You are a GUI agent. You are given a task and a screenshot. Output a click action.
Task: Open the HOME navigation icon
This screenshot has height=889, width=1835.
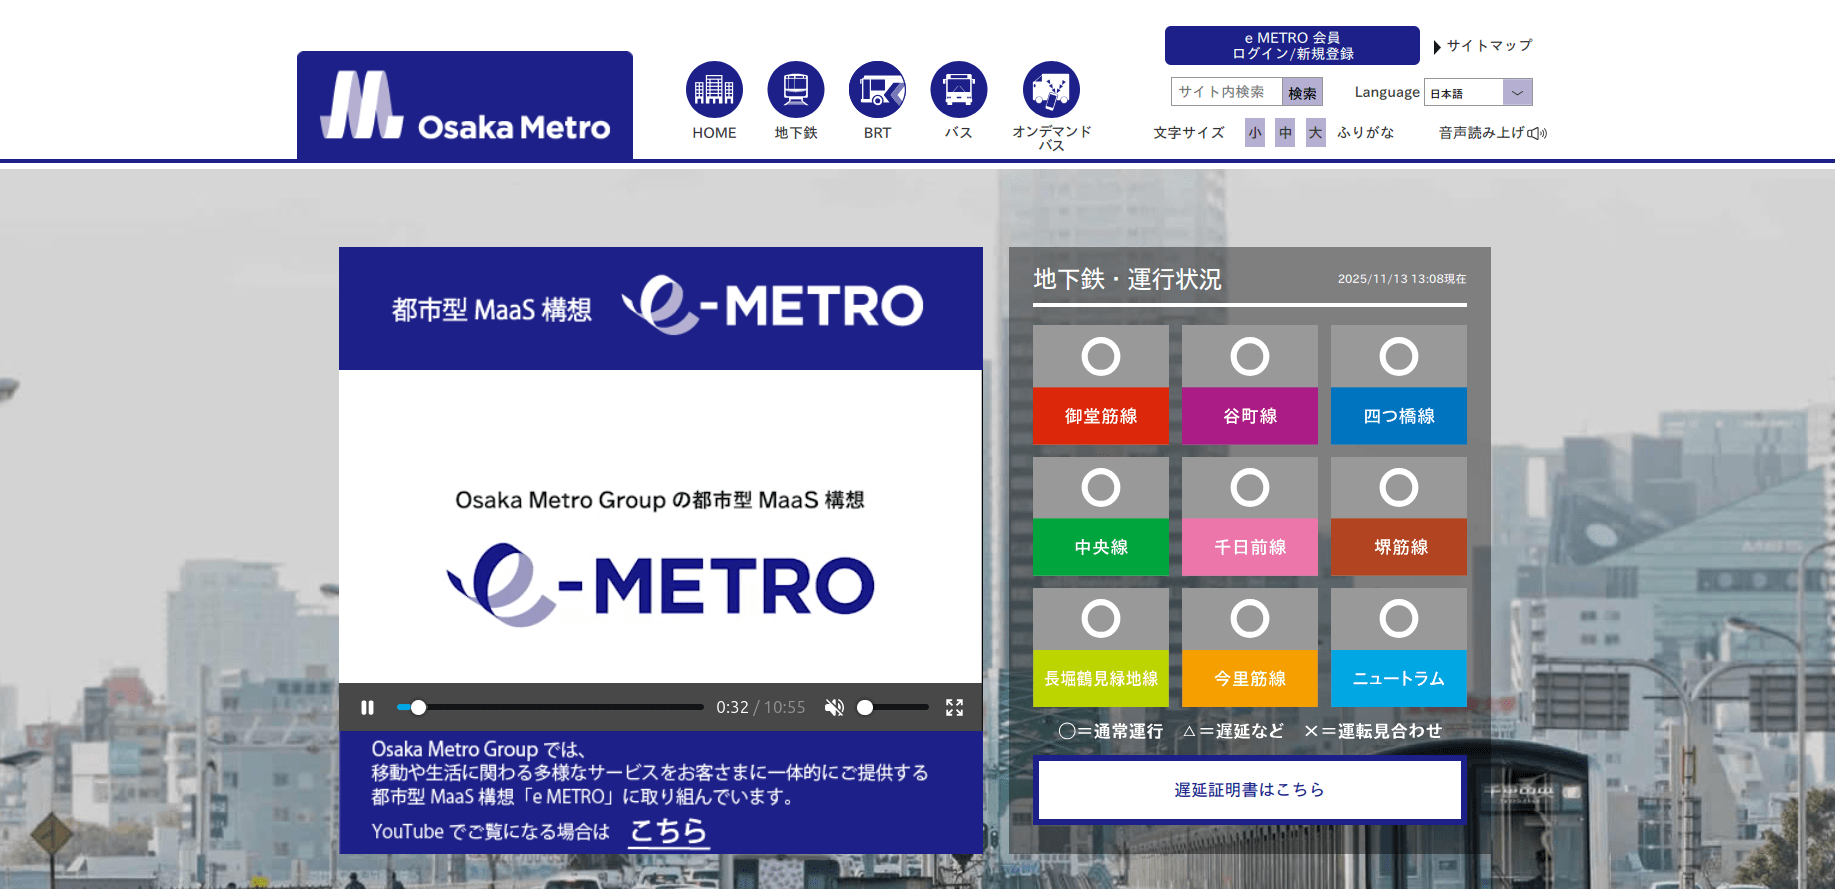[714, 90]
